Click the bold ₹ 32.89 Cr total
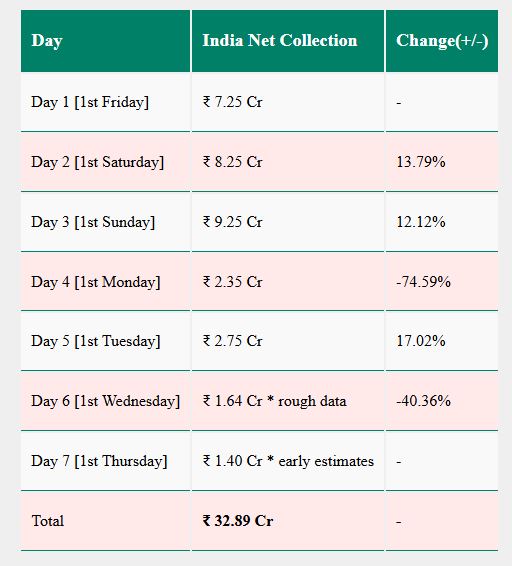 click(238, 521)
